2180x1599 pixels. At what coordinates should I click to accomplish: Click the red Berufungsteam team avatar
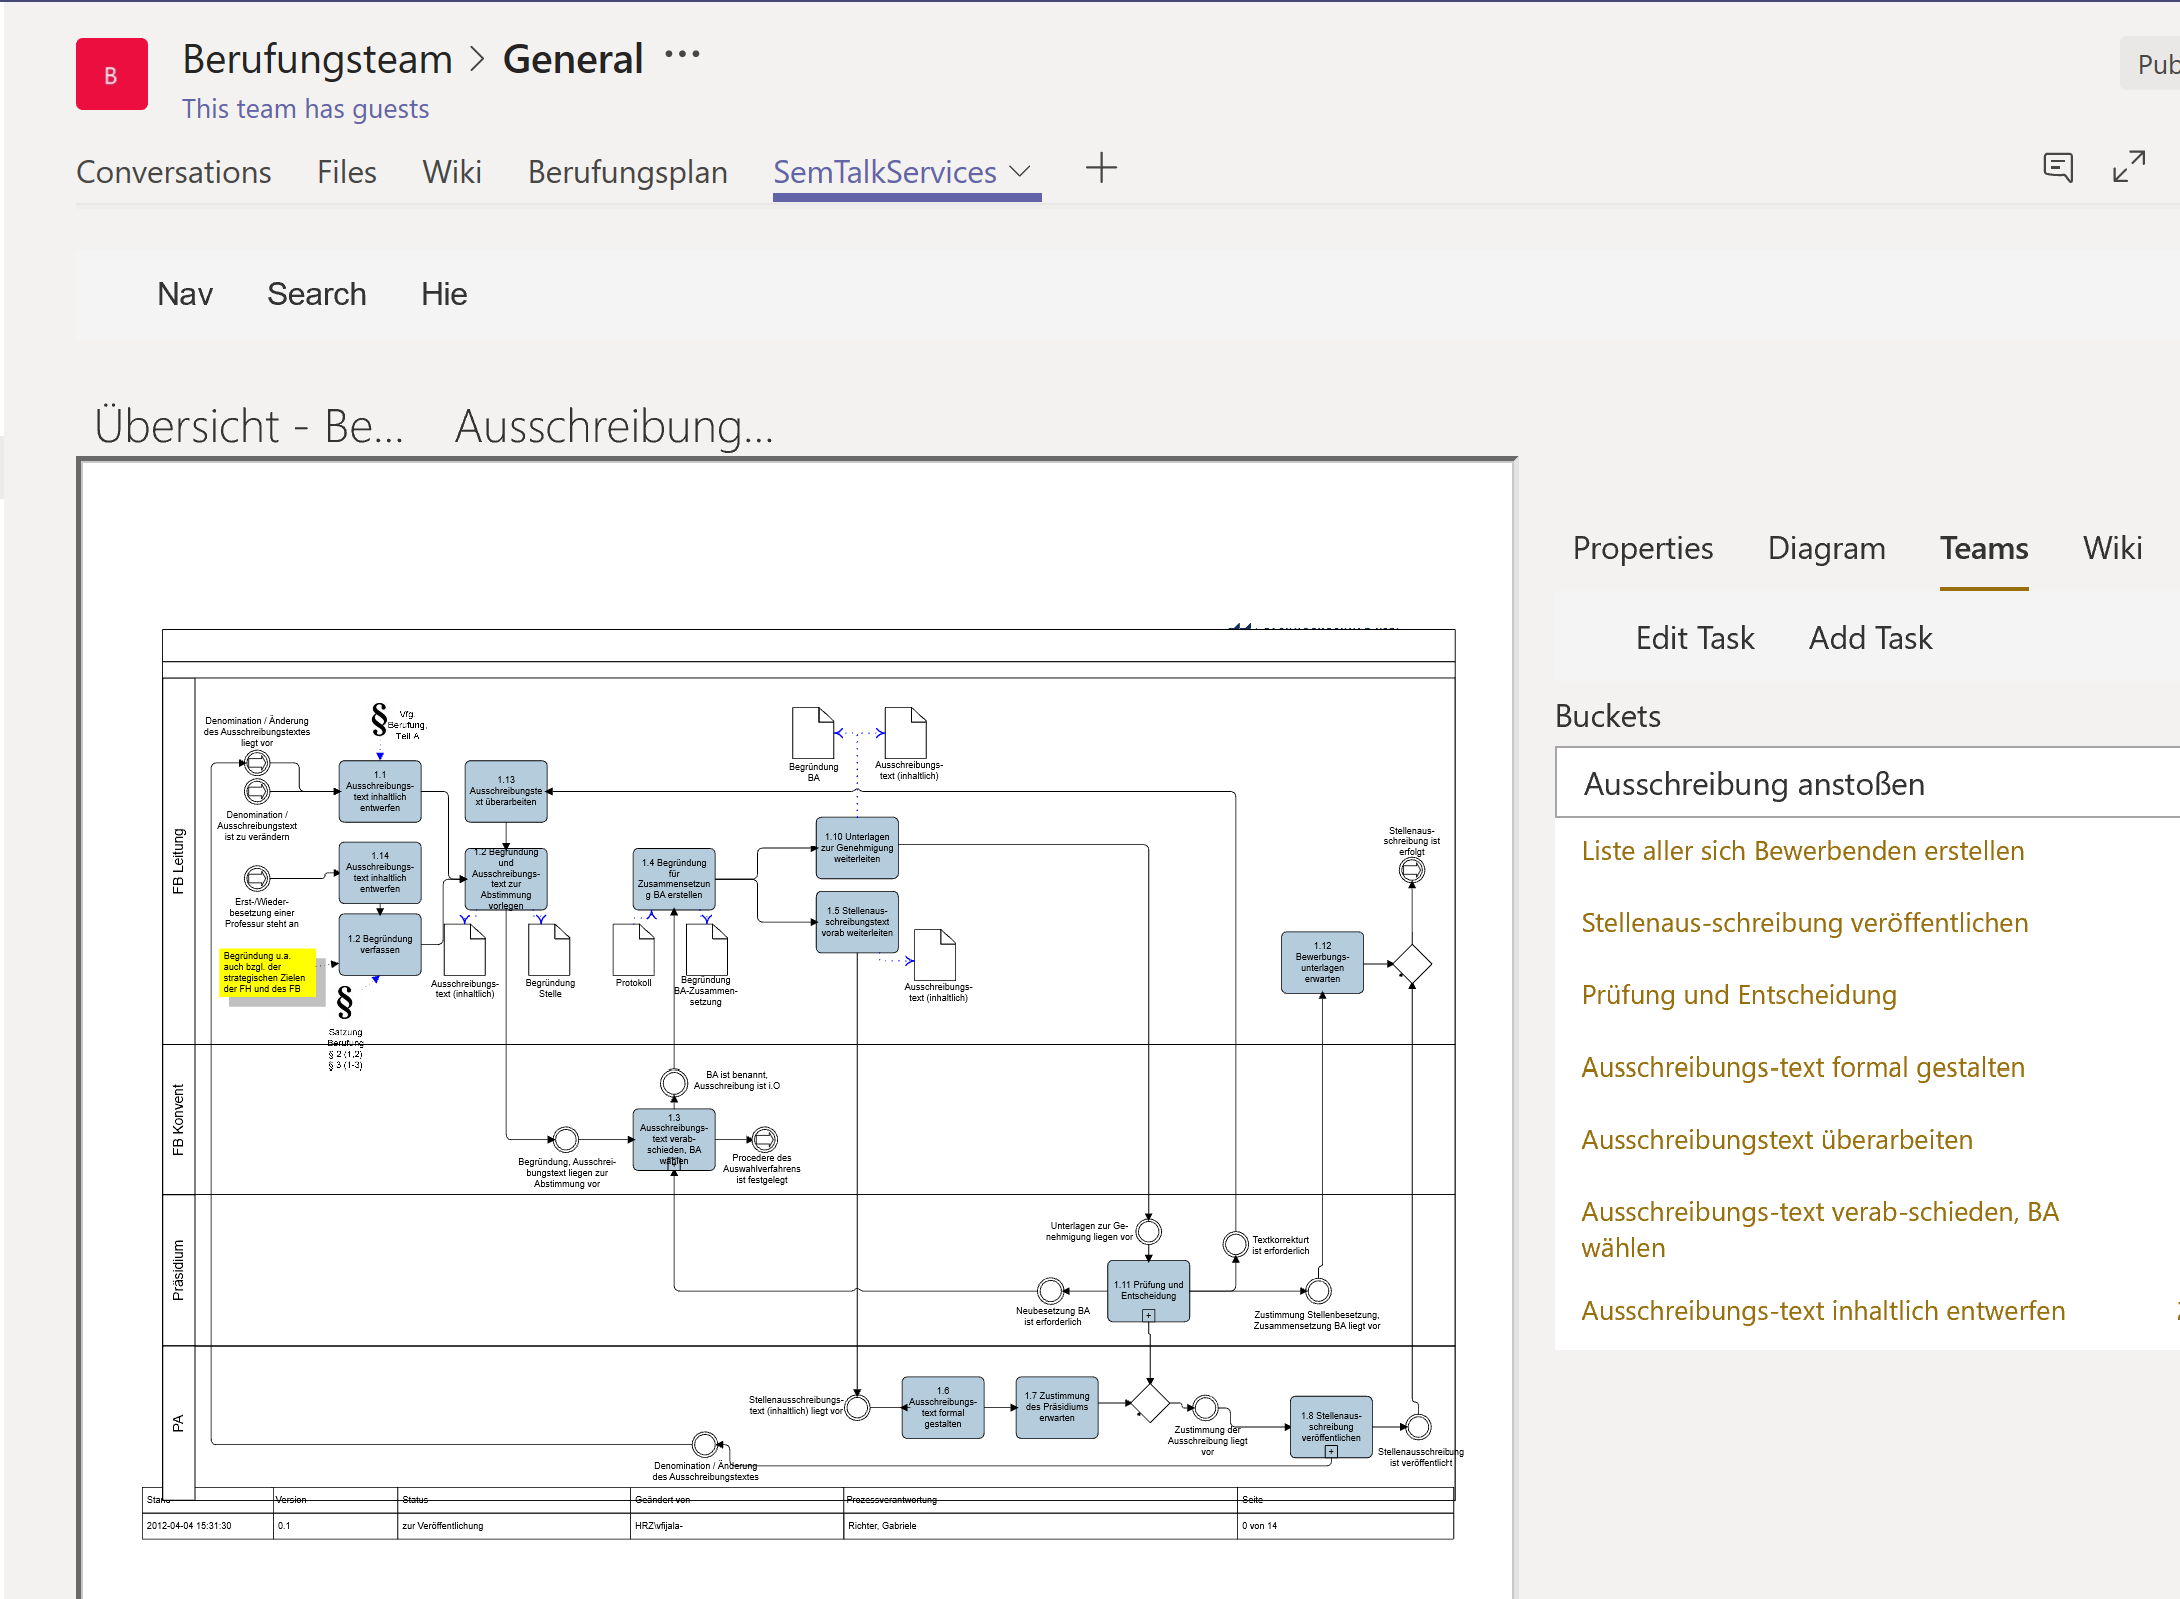pyautogui.click(x=111, y=75)
